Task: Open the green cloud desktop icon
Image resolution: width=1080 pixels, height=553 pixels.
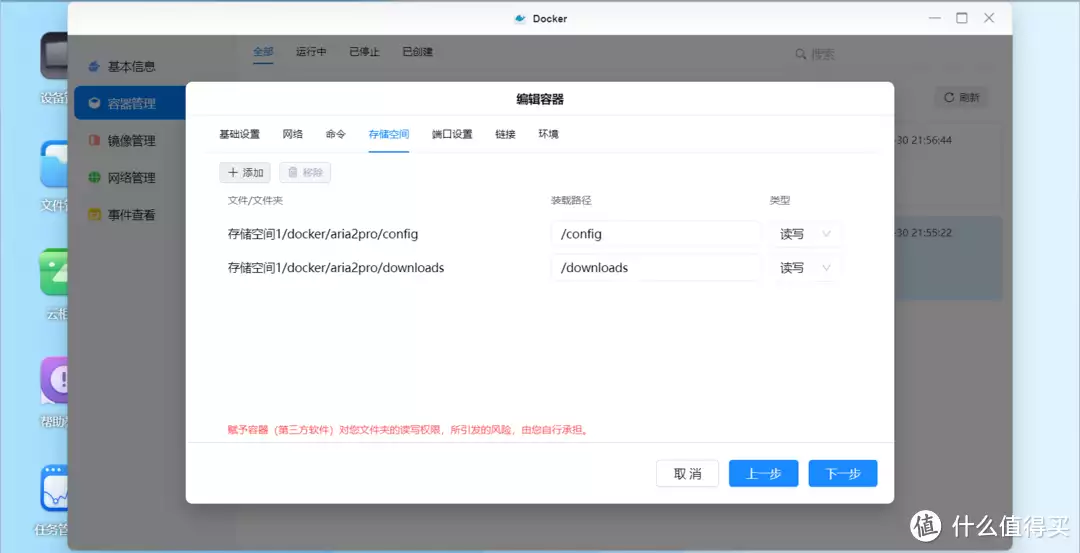Action: click(x=54, y=271)
